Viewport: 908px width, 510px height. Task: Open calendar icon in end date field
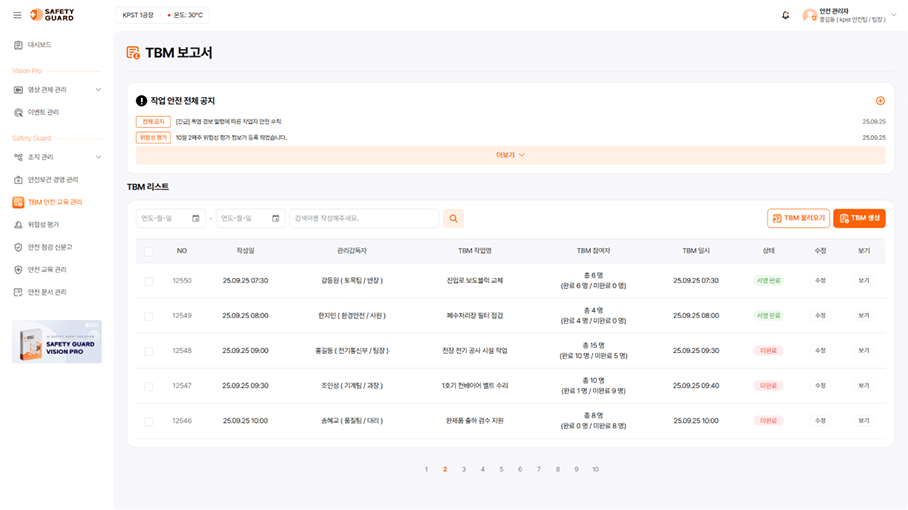click(275, 218)
